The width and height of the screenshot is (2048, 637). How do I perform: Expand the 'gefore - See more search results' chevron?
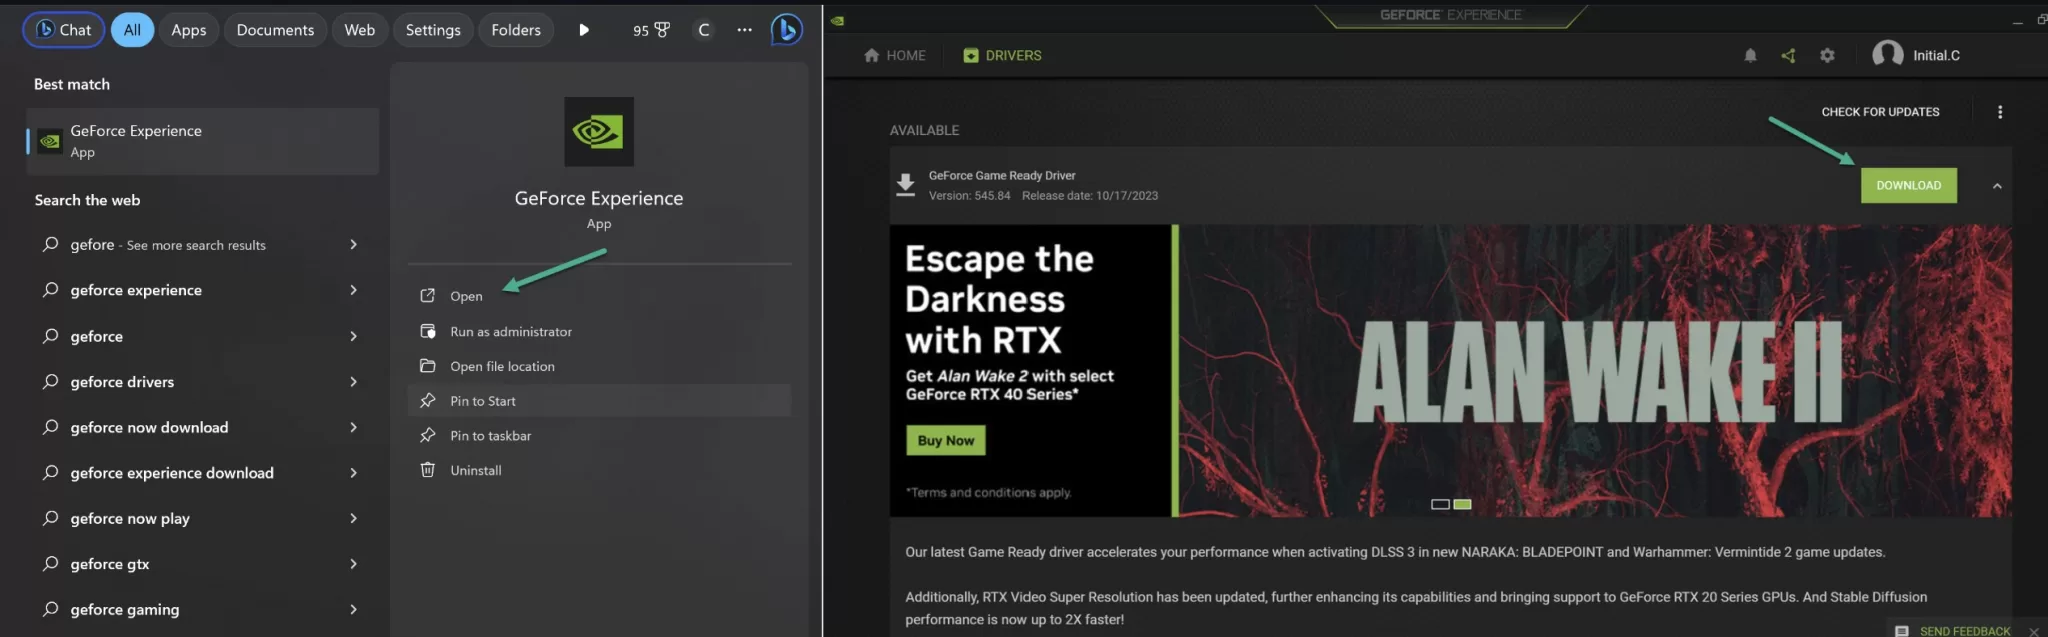[x=353, y=244]
